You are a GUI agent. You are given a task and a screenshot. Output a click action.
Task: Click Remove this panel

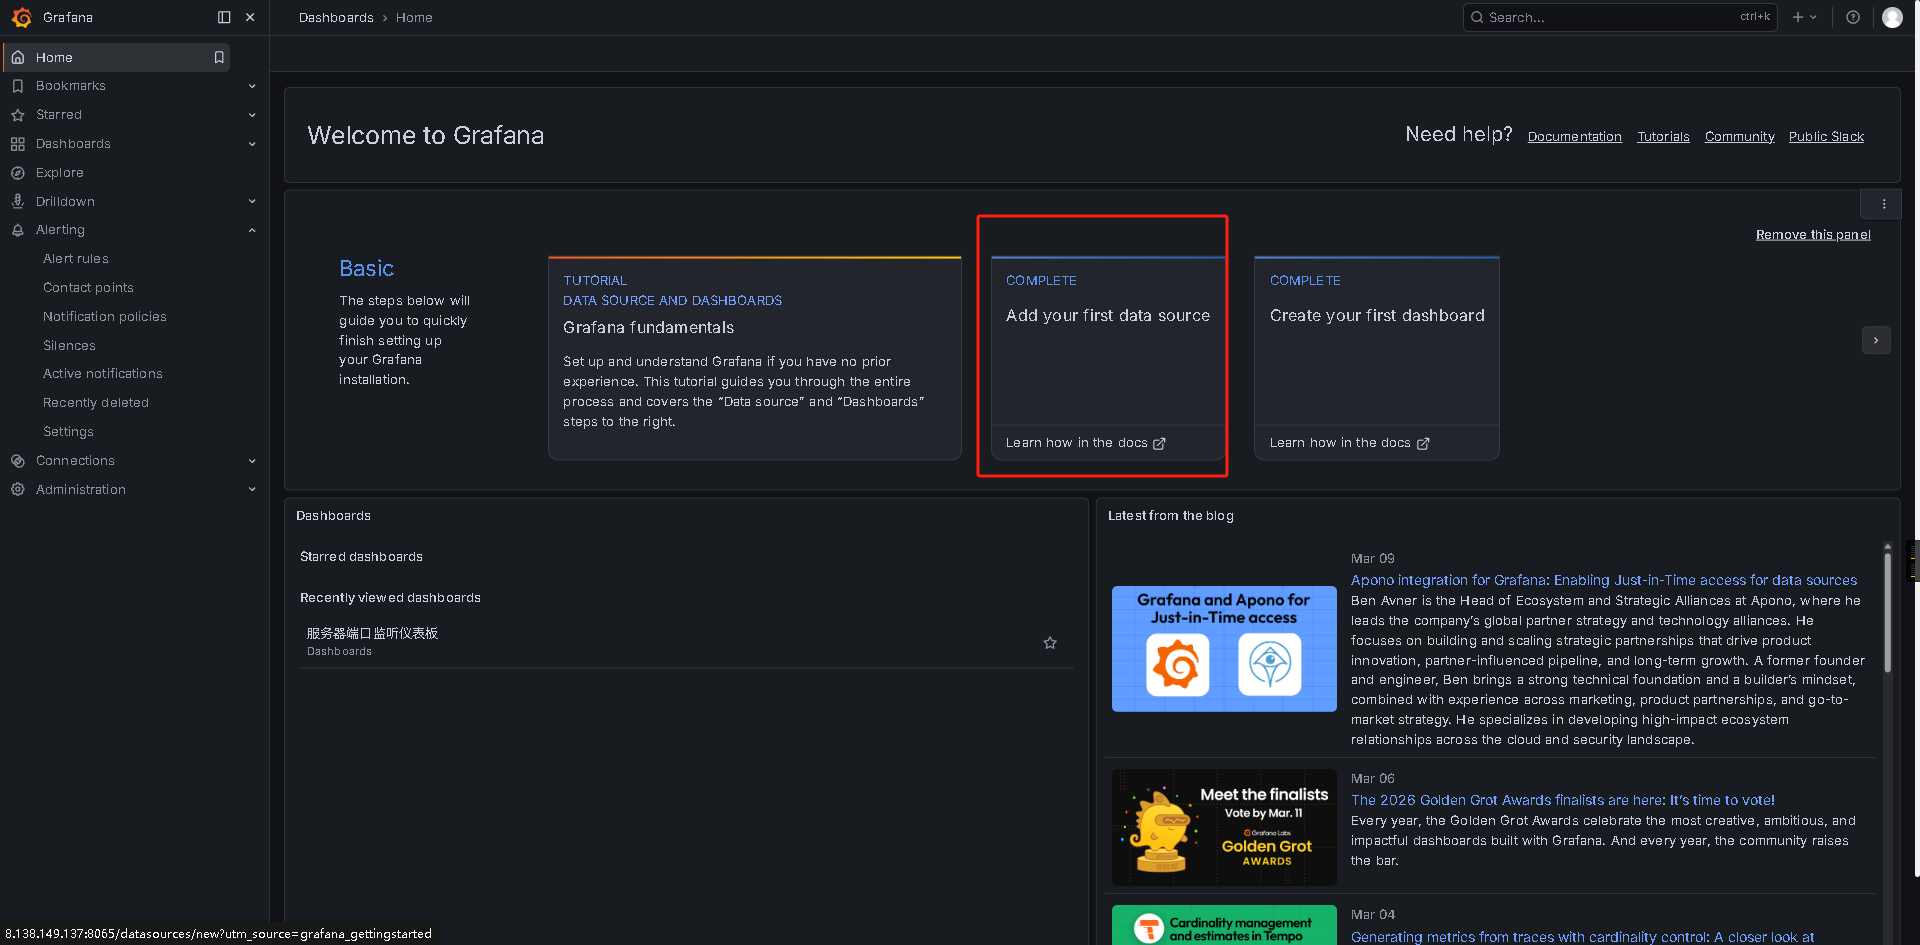tap(1813, 235)
